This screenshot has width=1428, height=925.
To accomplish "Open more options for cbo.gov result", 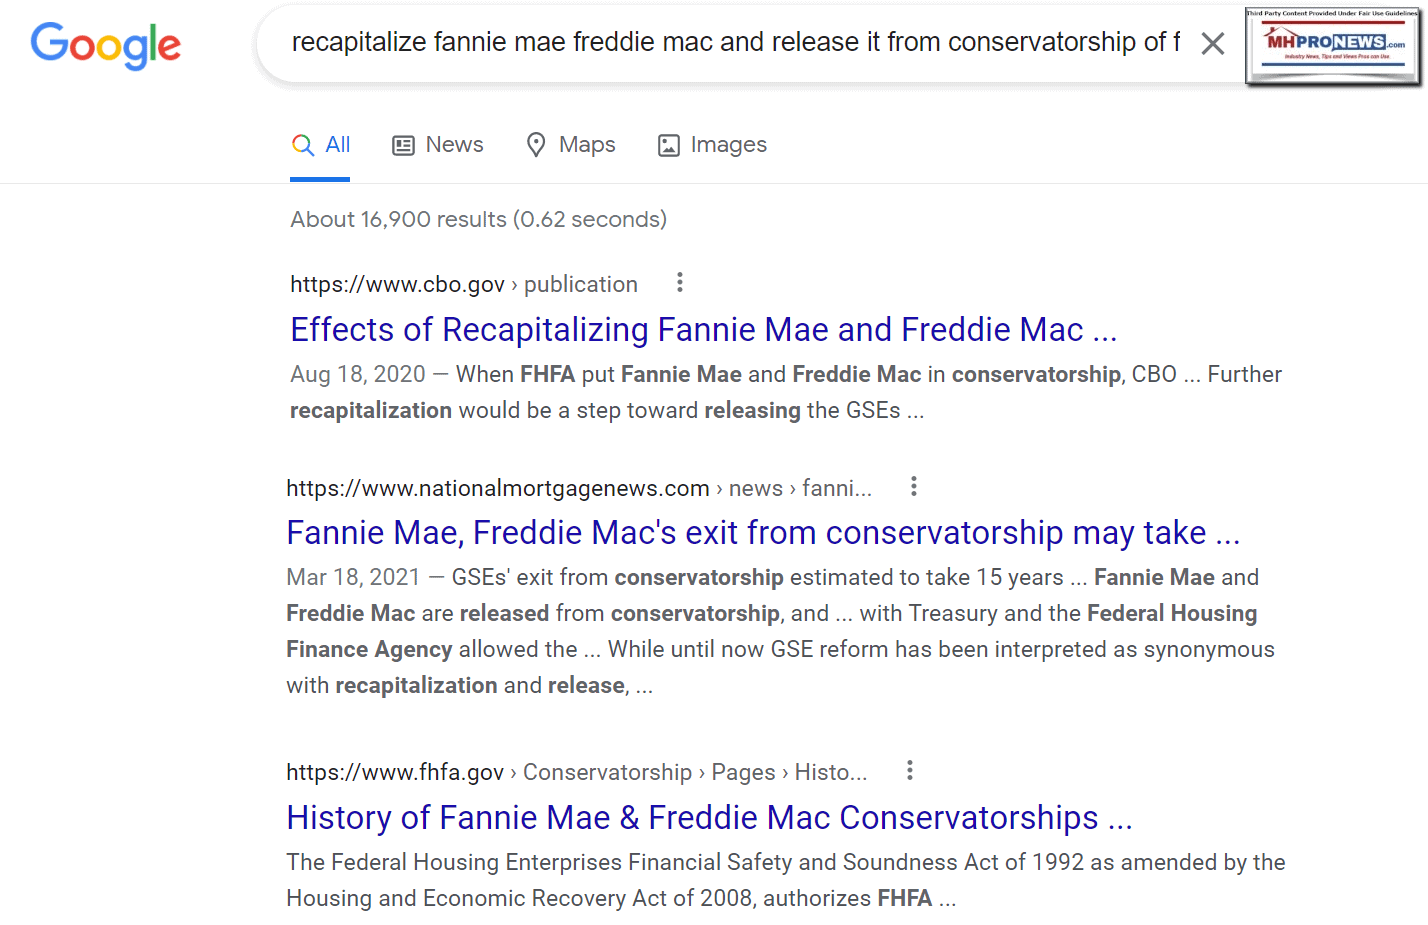I will pyautogui.click(x=680, y=283).
